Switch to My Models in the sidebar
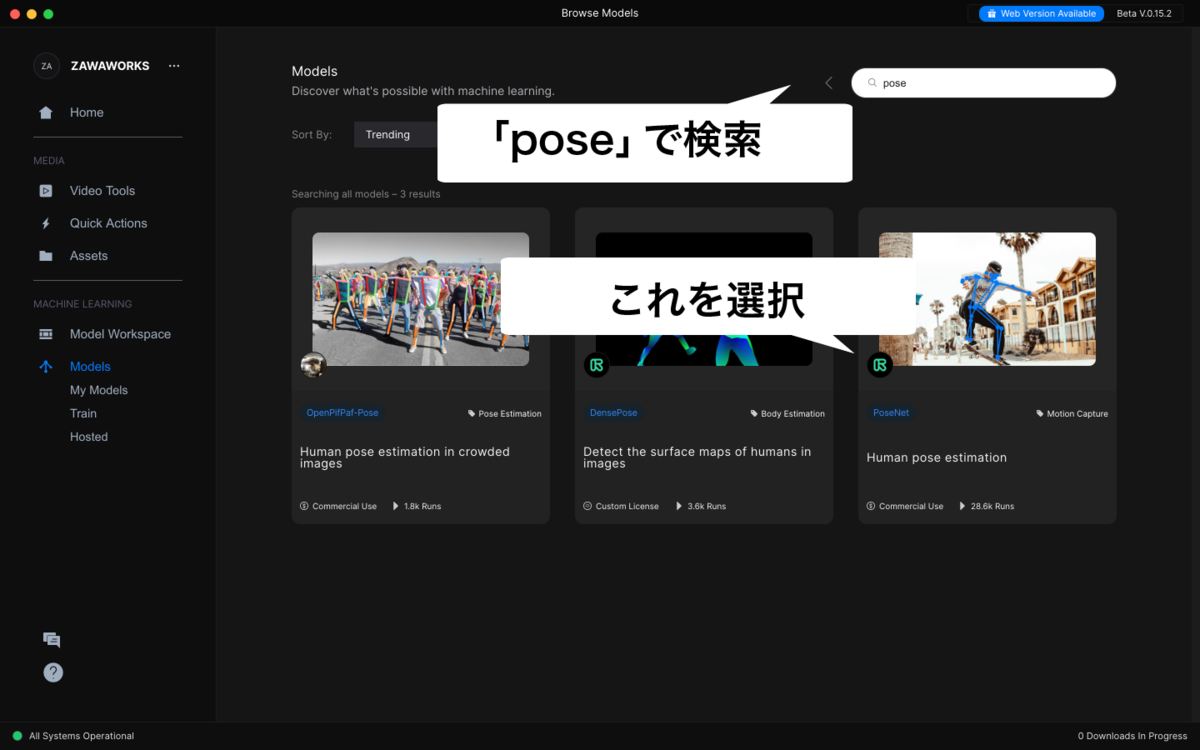 [x=100, y=390]
